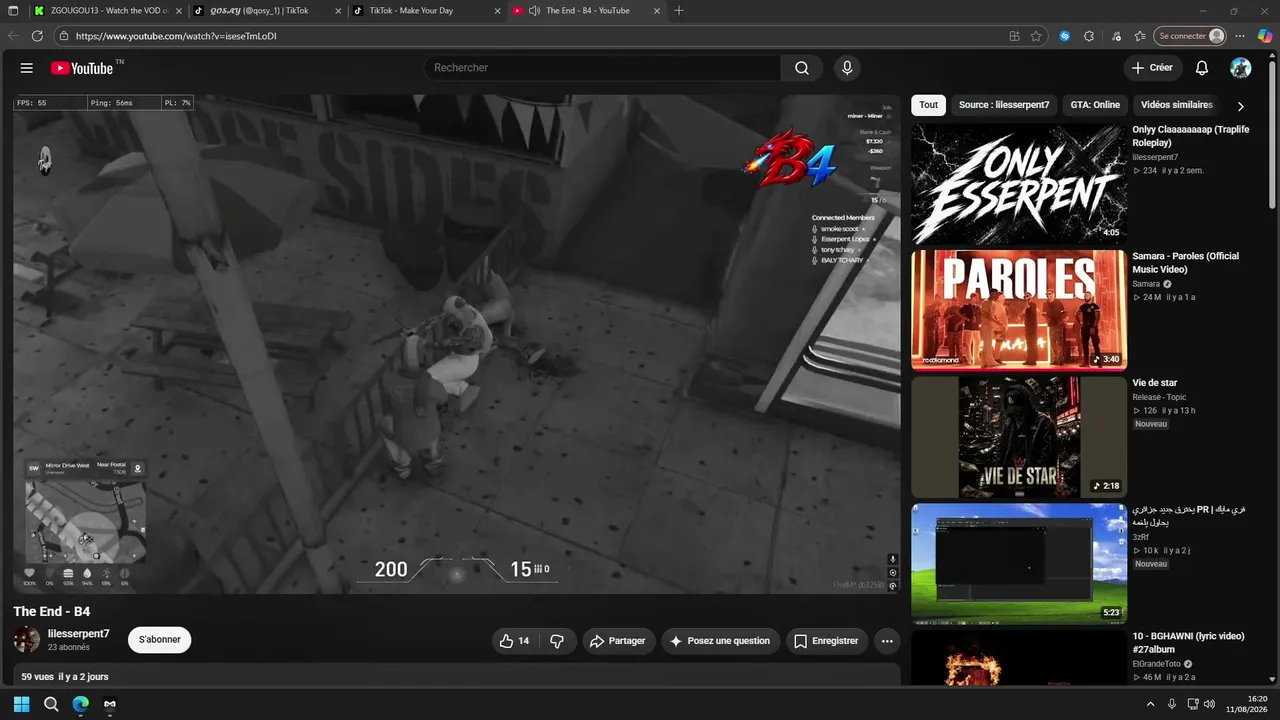
Task: Open the 3zRf channel name
Action: point(1141,537)
